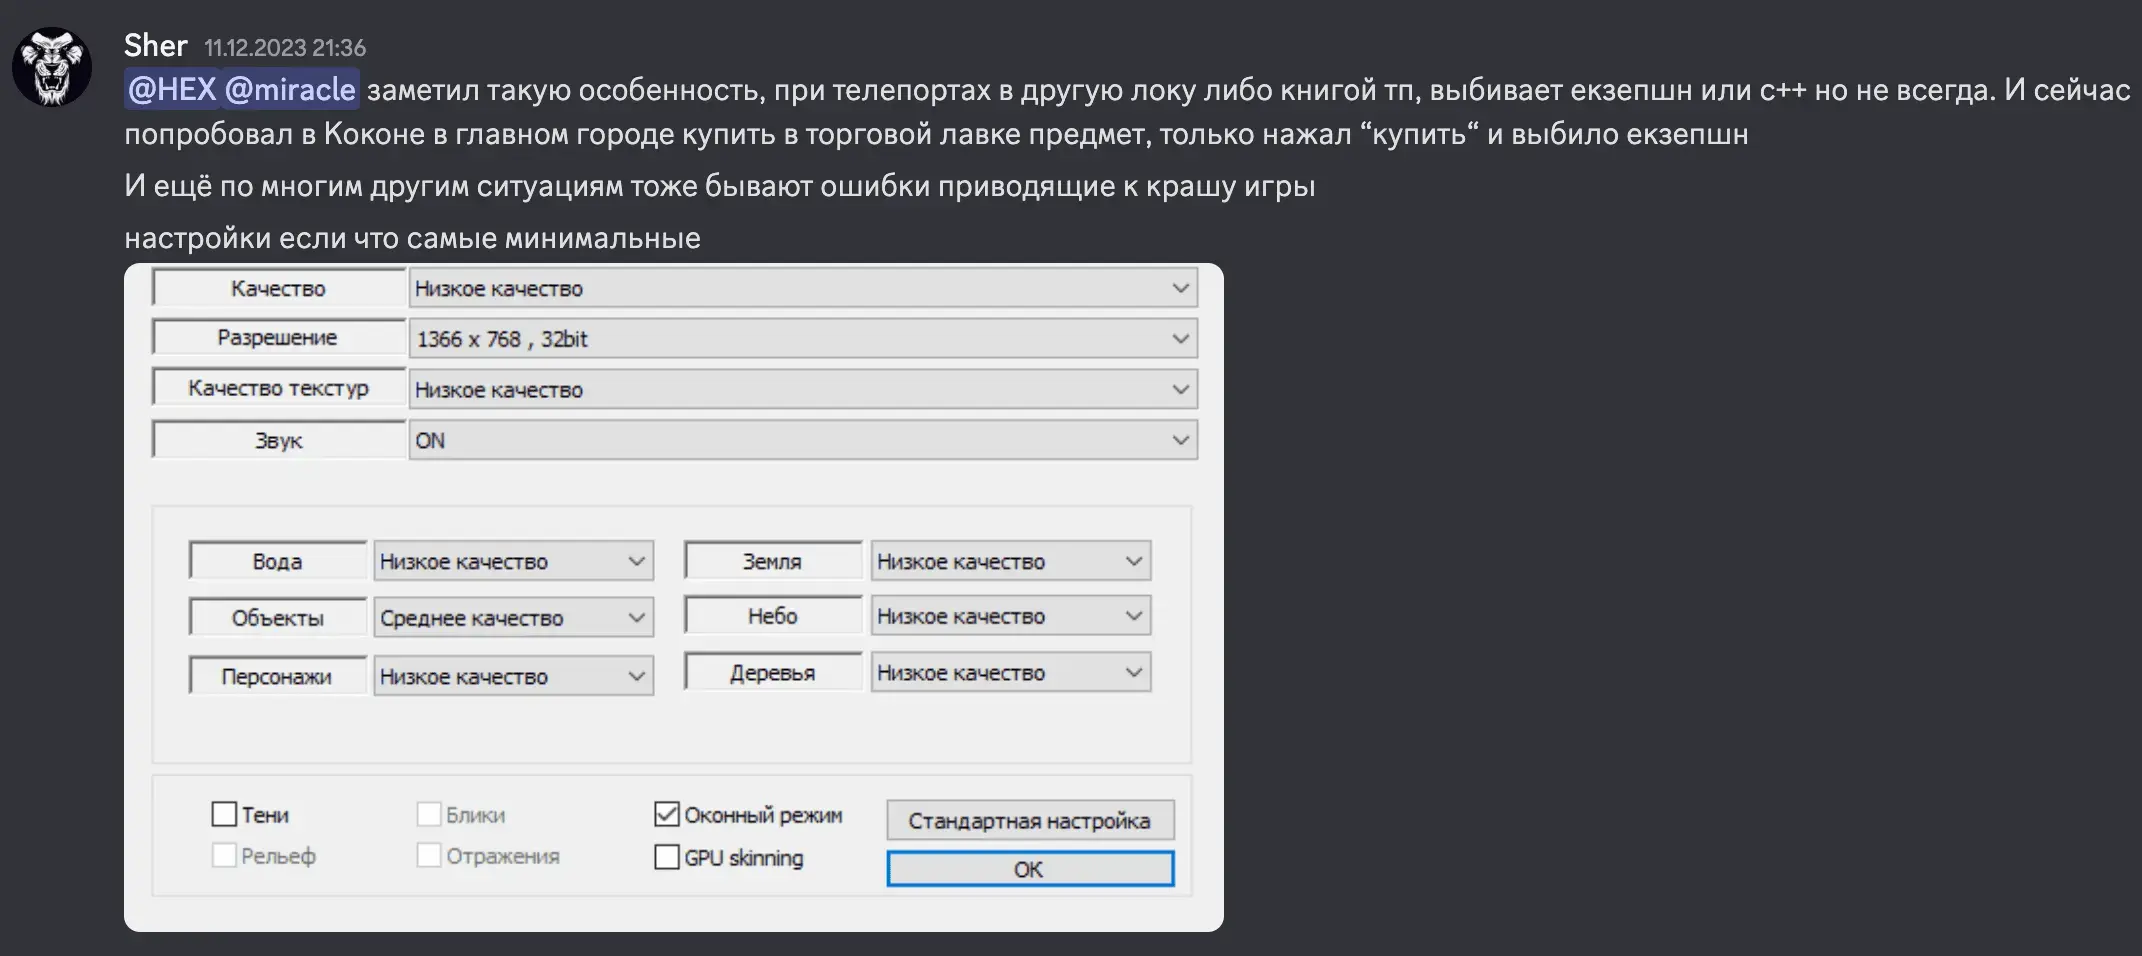Open the Качество dropdown
This screenshot has height=956, width=2142.
(x=803, y=288)
